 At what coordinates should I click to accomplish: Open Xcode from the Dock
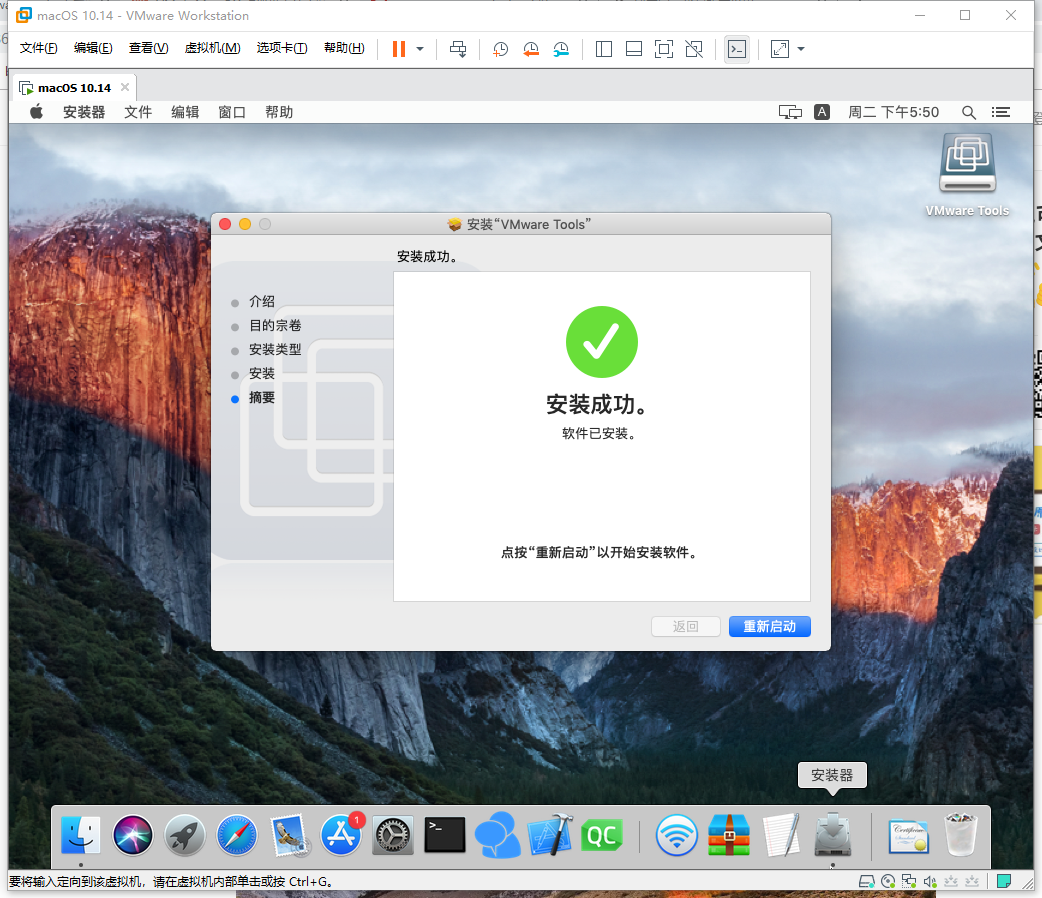[x=549, y=835]
